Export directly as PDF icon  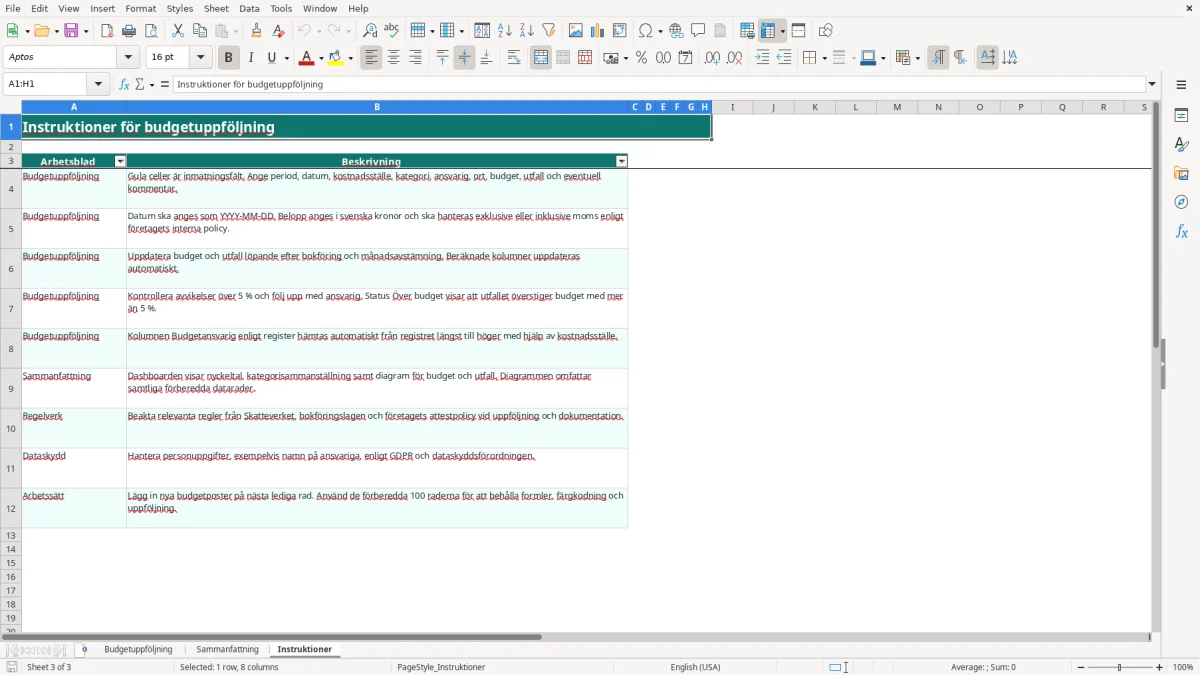click(106, 31)
